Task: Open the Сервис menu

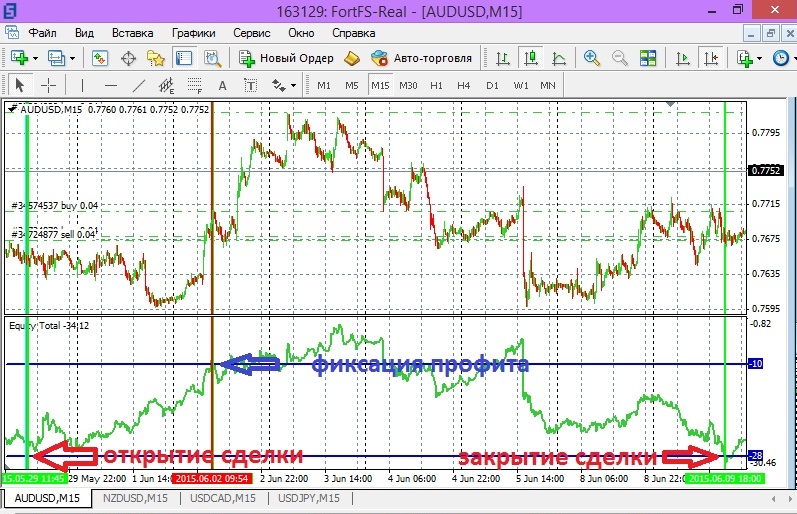Action: (251, 32)
